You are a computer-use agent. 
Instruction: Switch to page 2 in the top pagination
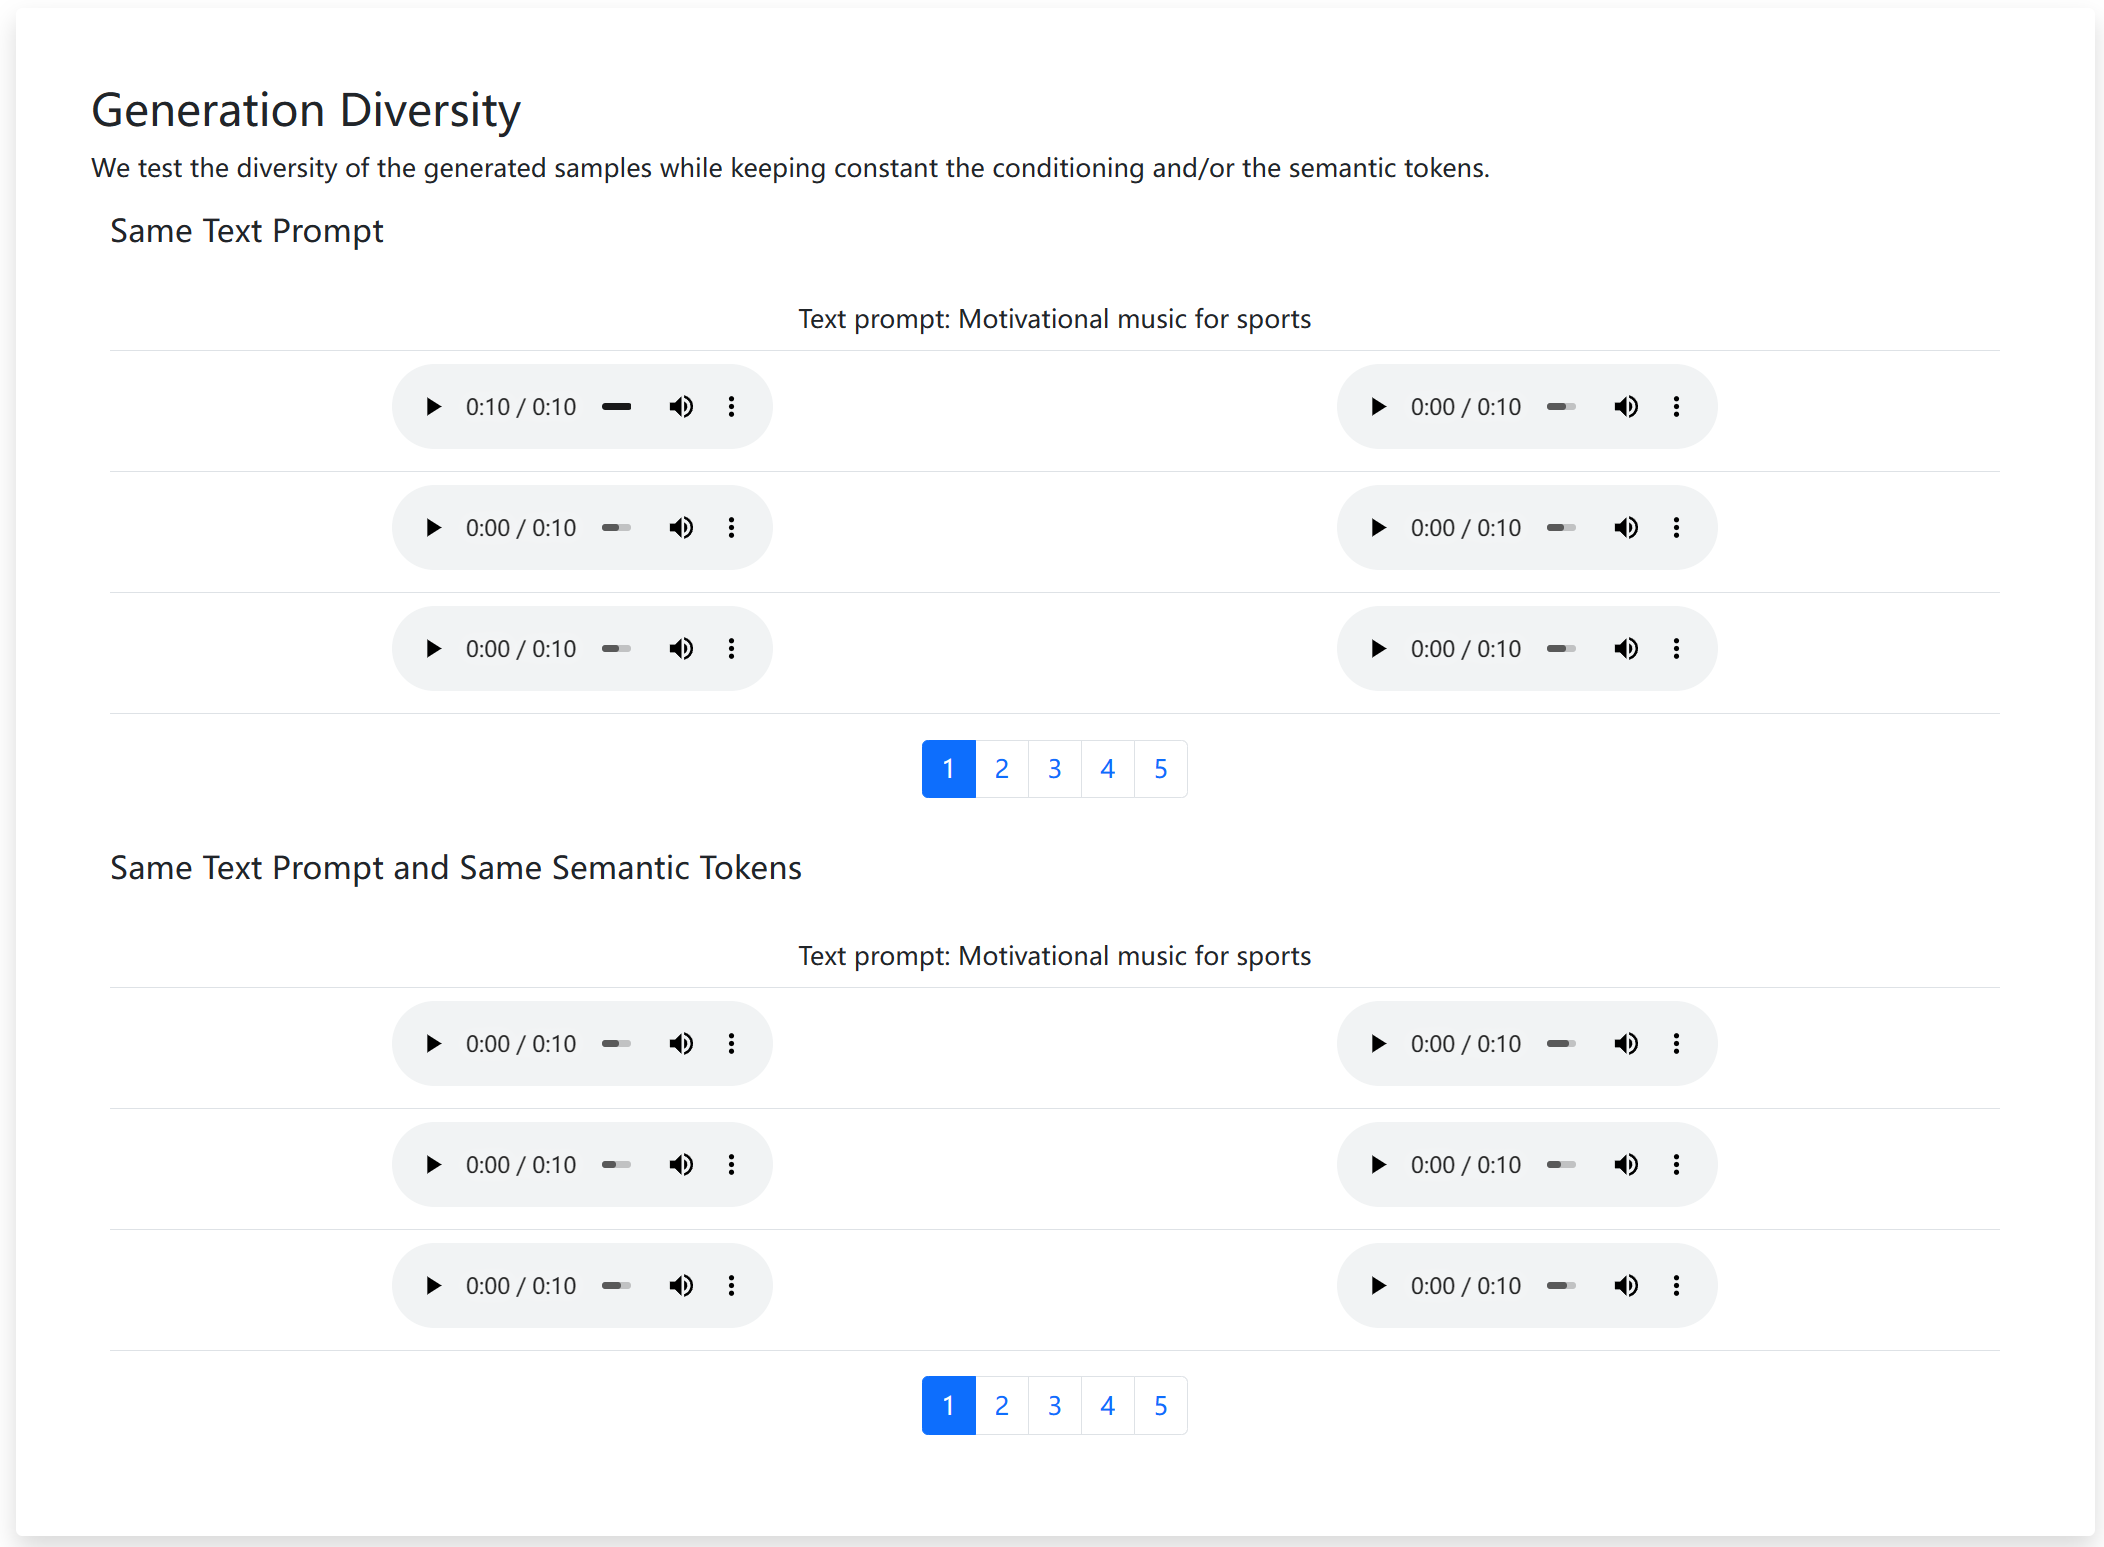click(1001, 768)
